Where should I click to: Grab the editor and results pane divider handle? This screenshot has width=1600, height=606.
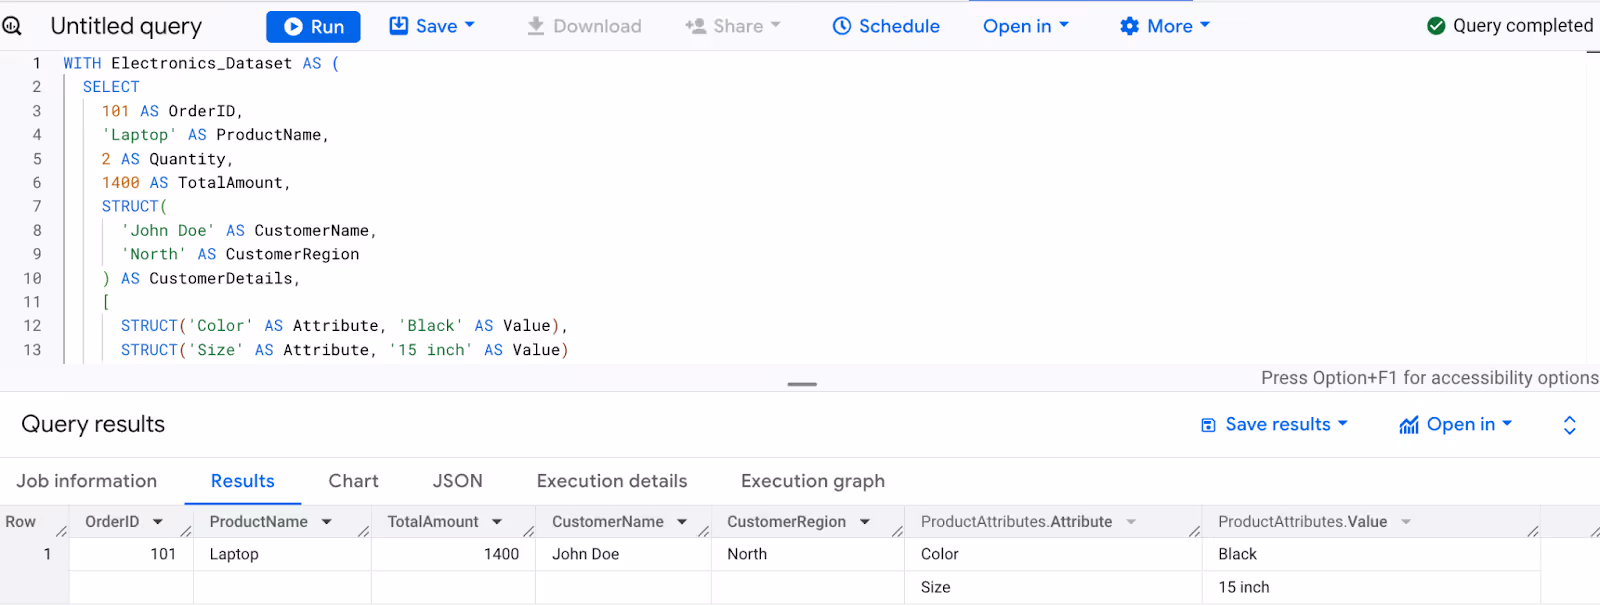click(802, 384)
